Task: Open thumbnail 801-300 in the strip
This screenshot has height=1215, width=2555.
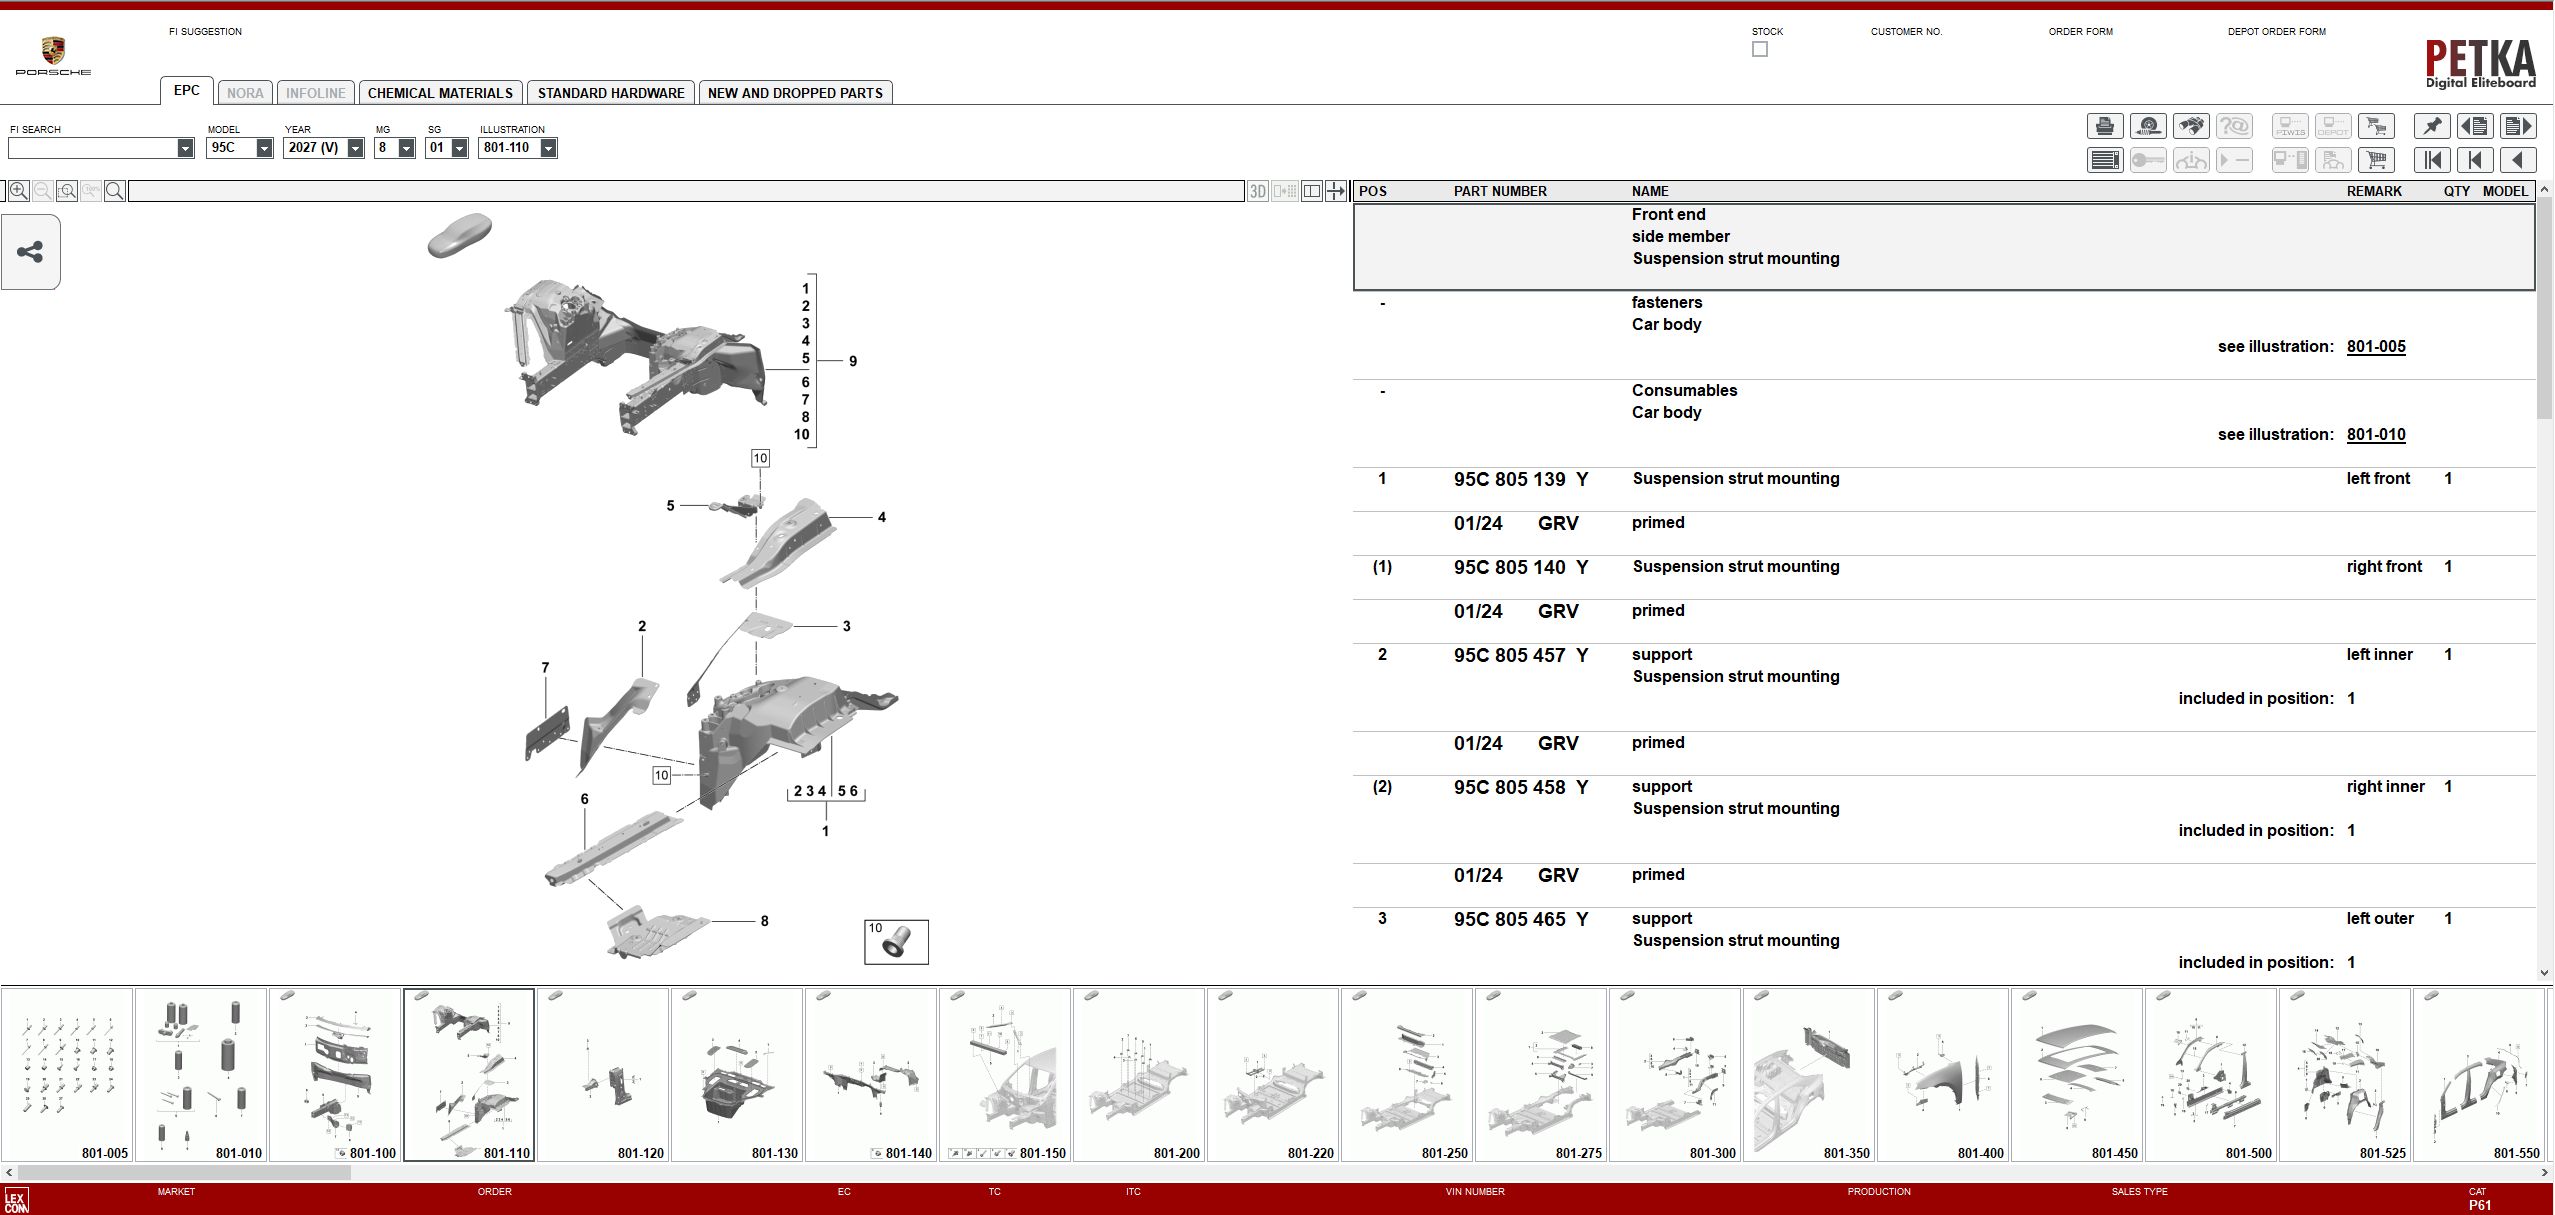Action: coord(1675,1075)
